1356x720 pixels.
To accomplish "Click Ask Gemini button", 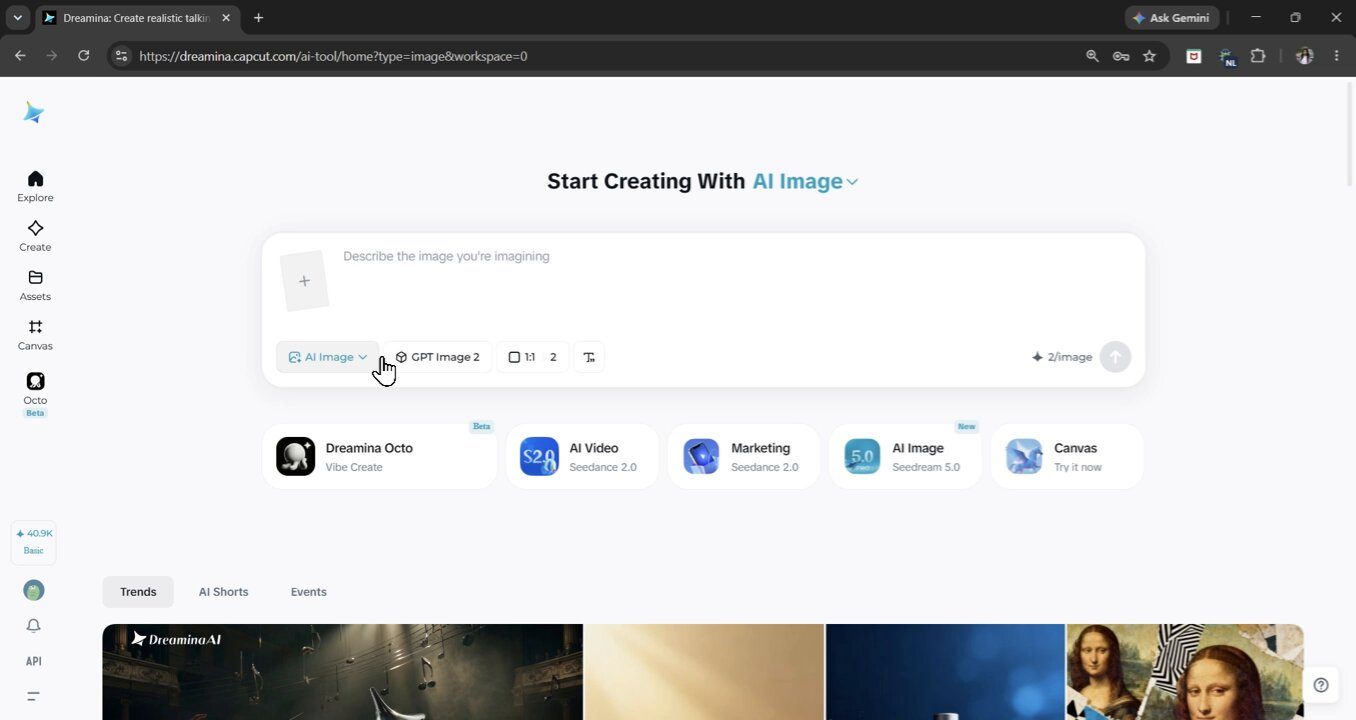I will pos(1172,18).
